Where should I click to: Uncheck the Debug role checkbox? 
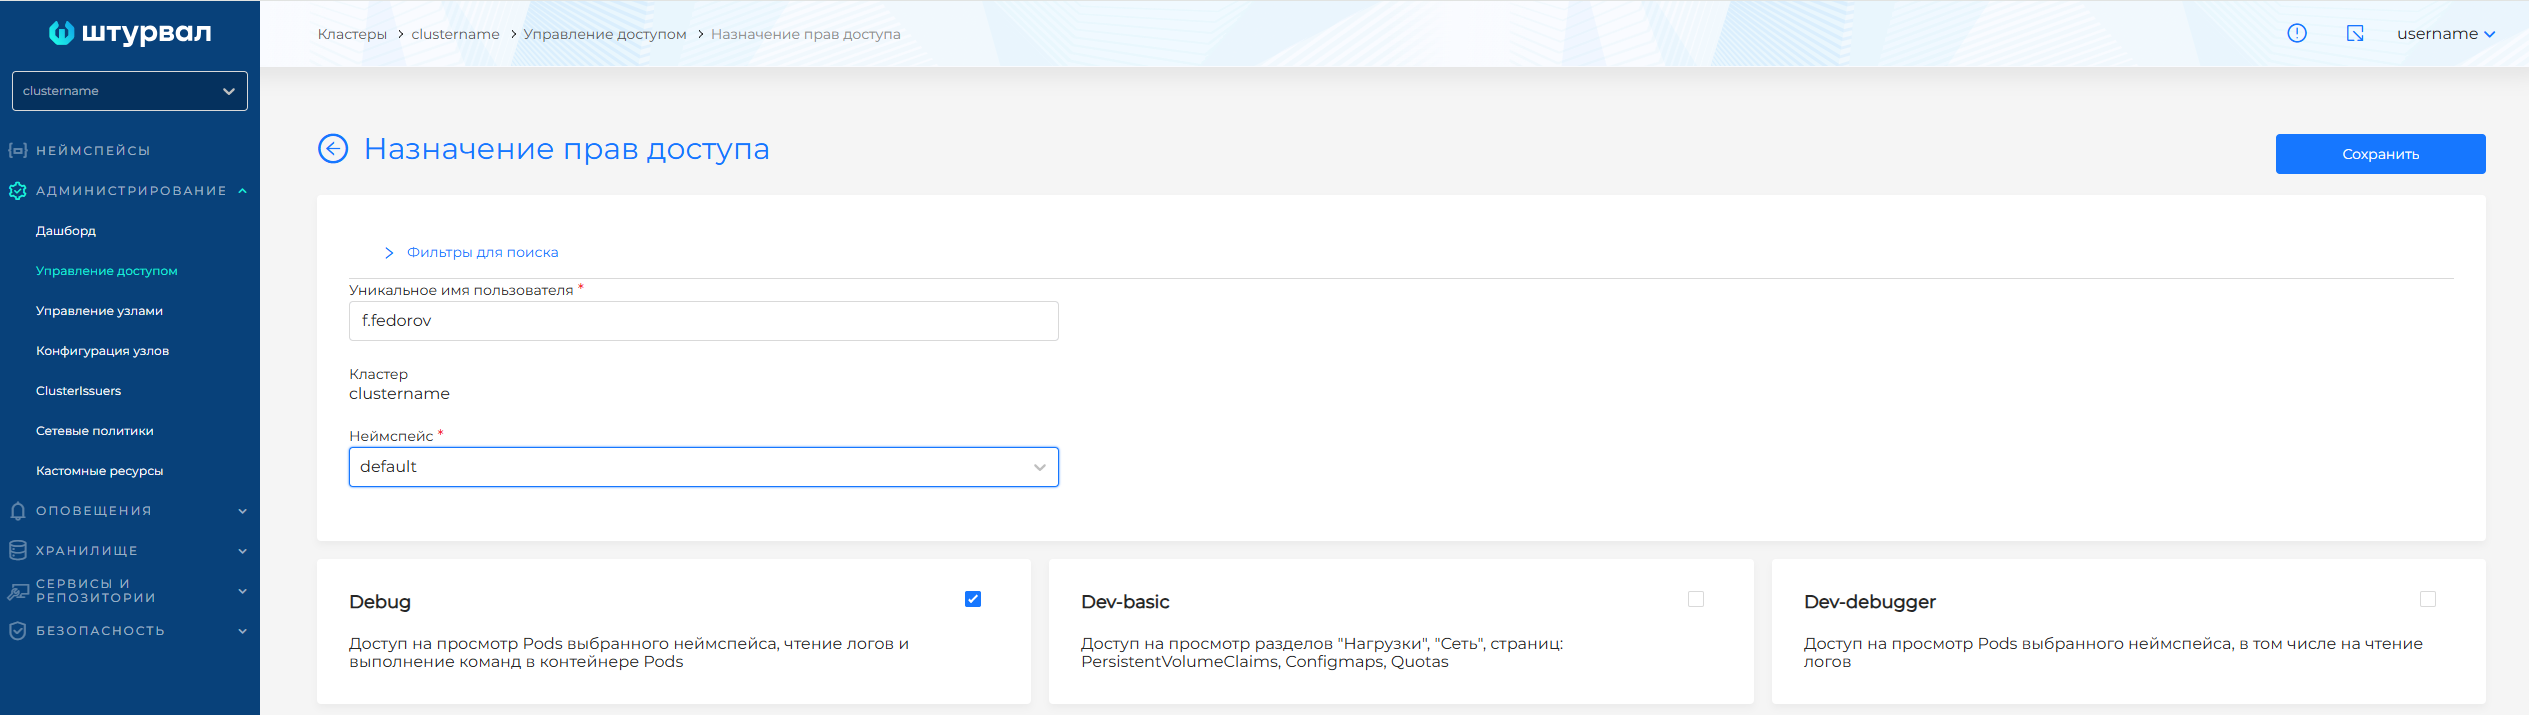tap(973, 599)
